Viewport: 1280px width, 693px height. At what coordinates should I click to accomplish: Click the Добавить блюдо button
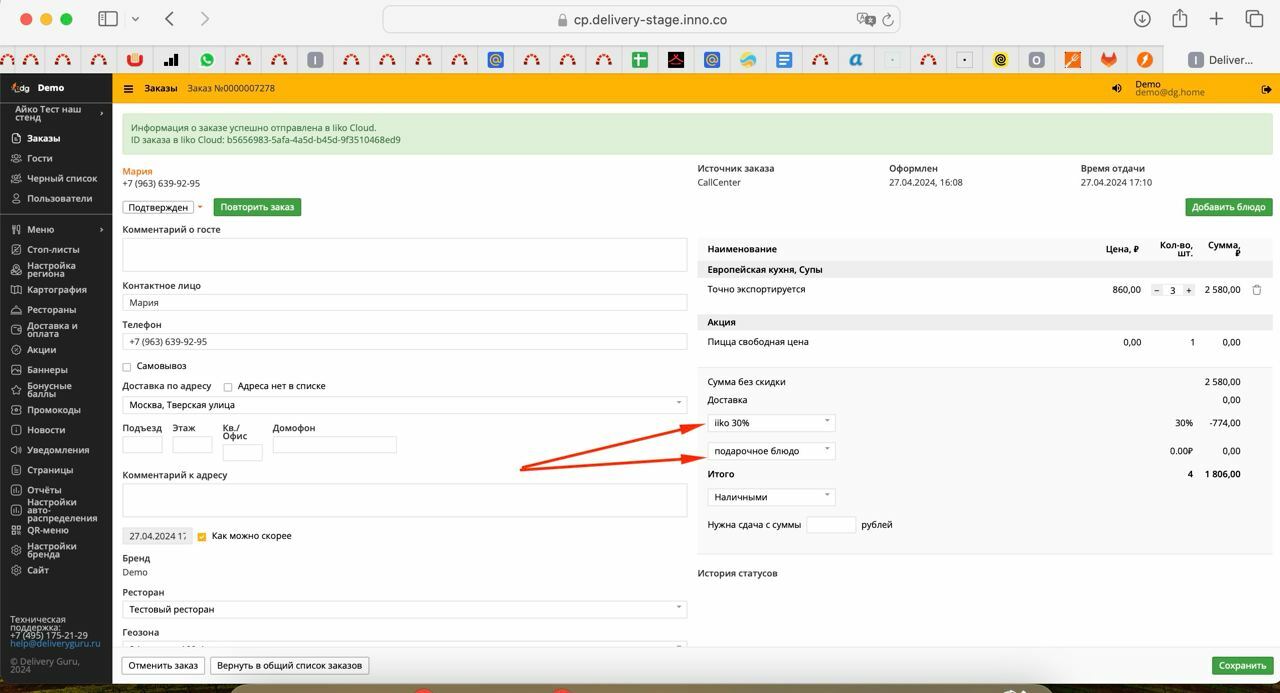coord(1228,207)
